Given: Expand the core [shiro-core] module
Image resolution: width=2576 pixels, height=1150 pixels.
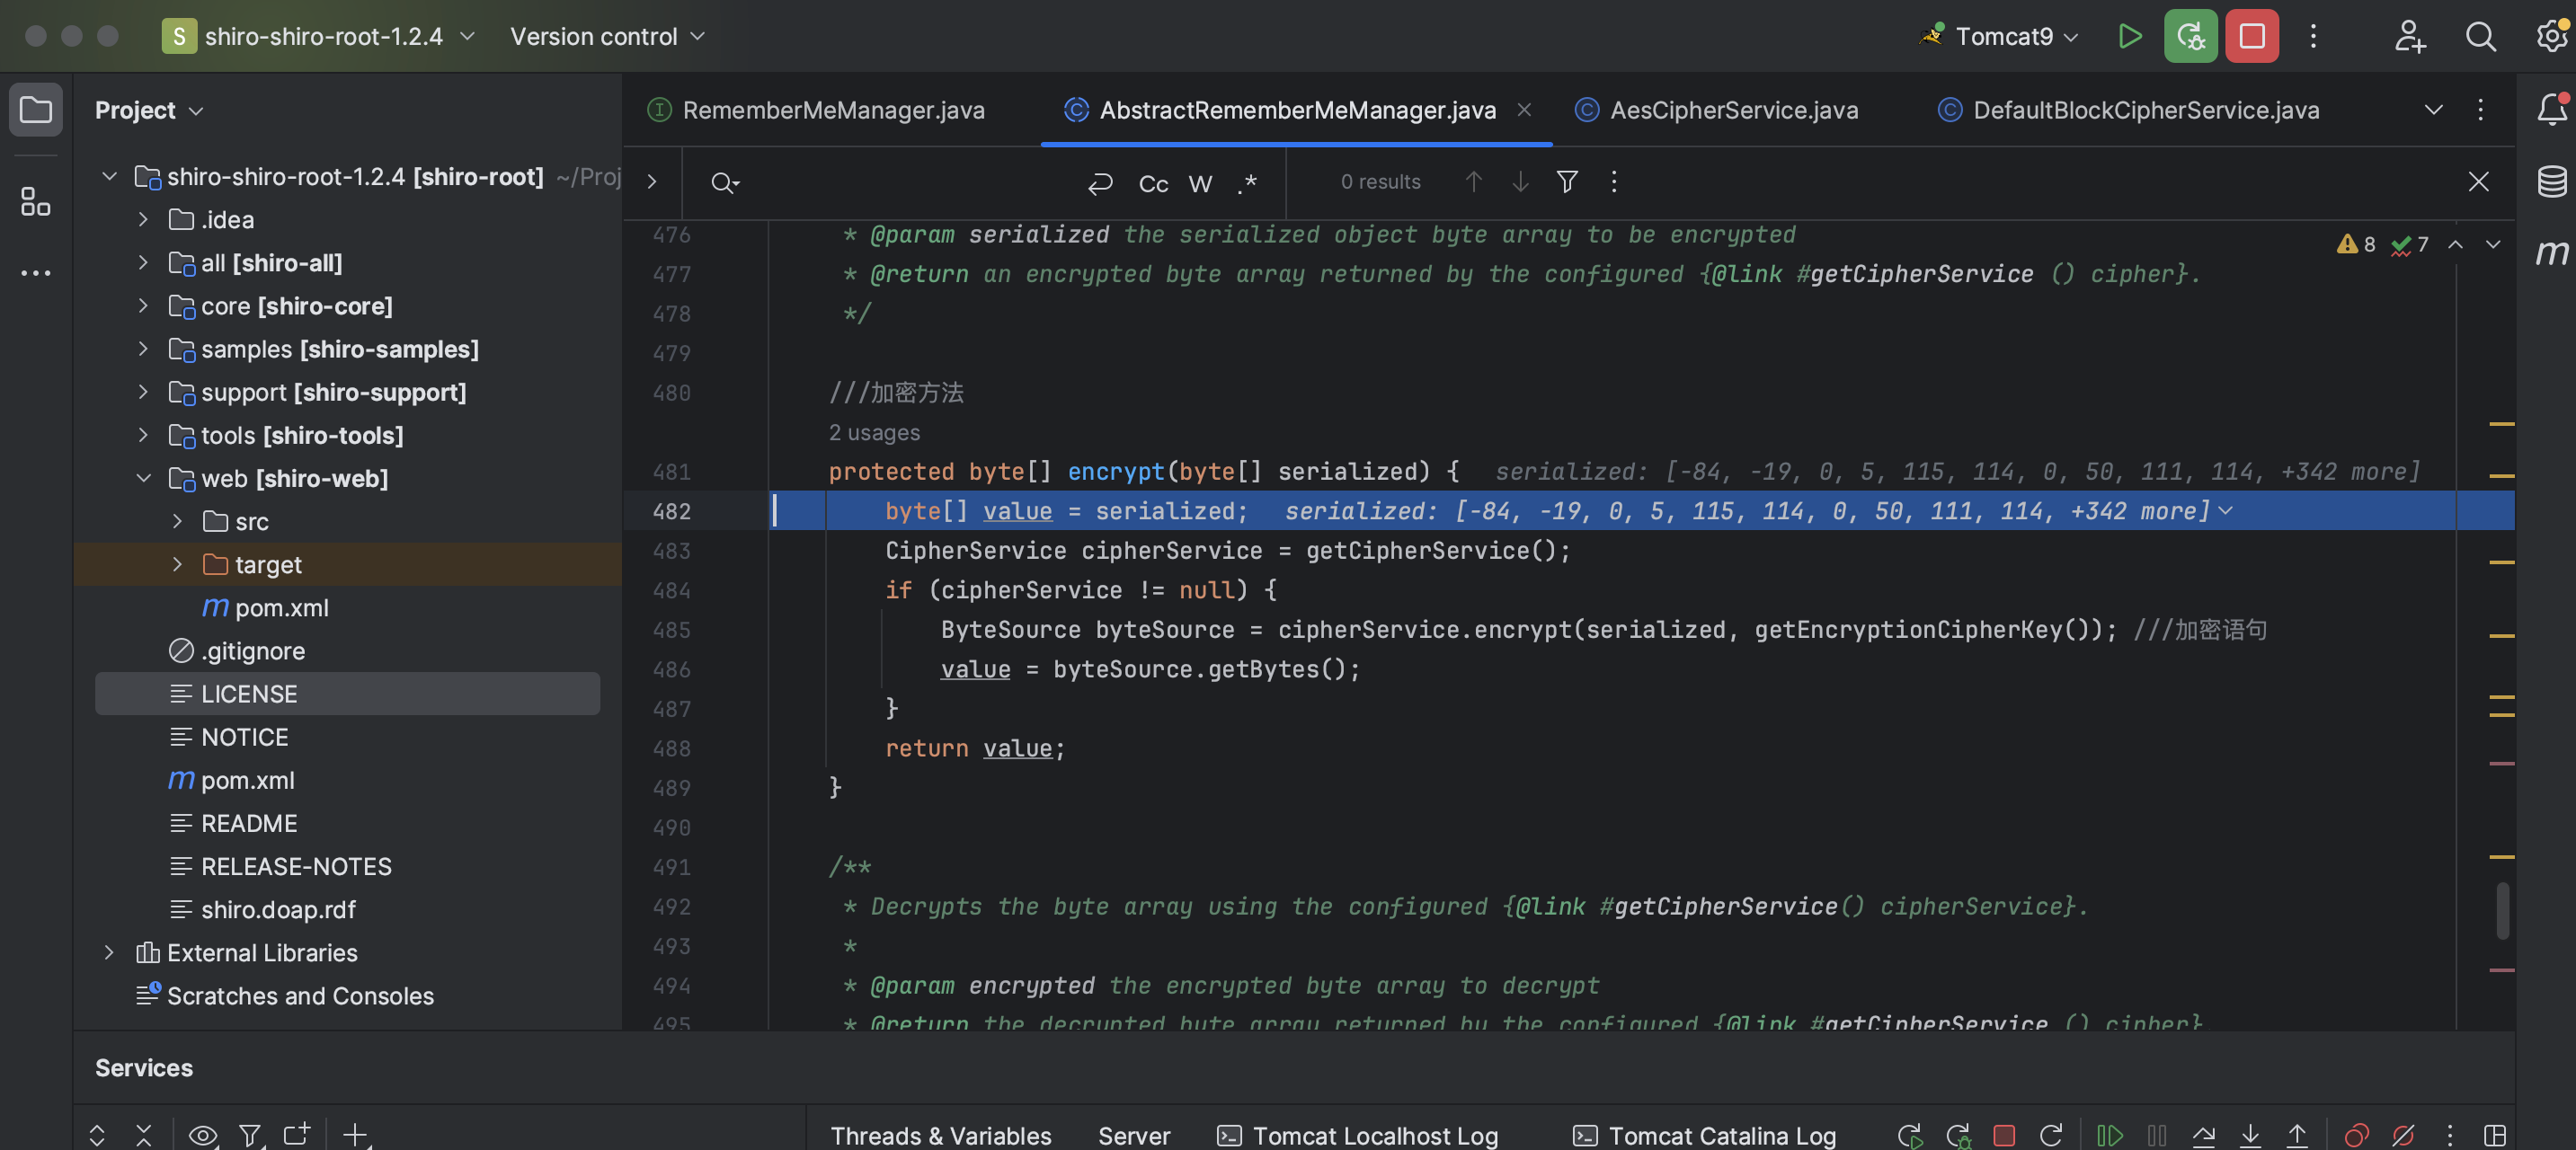Looking at the screenshot, I should pyautogui.click(x=143, y=305).
